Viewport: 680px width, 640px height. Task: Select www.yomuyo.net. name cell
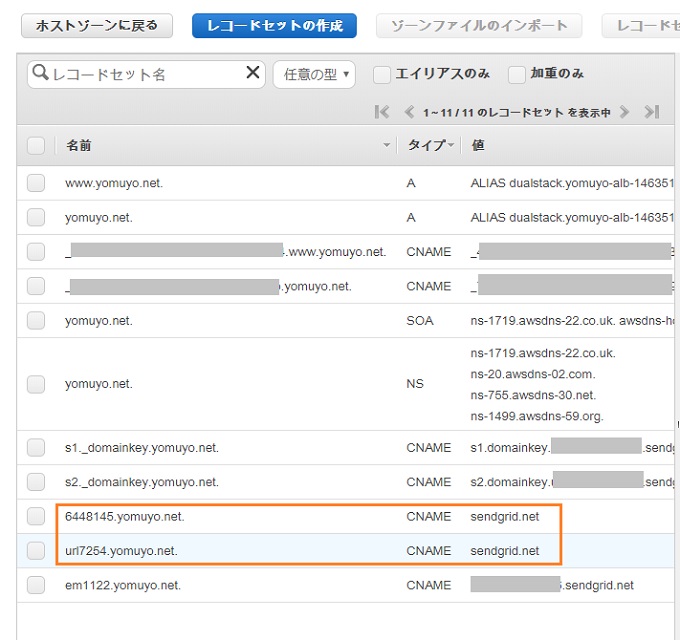coord(114,183)
